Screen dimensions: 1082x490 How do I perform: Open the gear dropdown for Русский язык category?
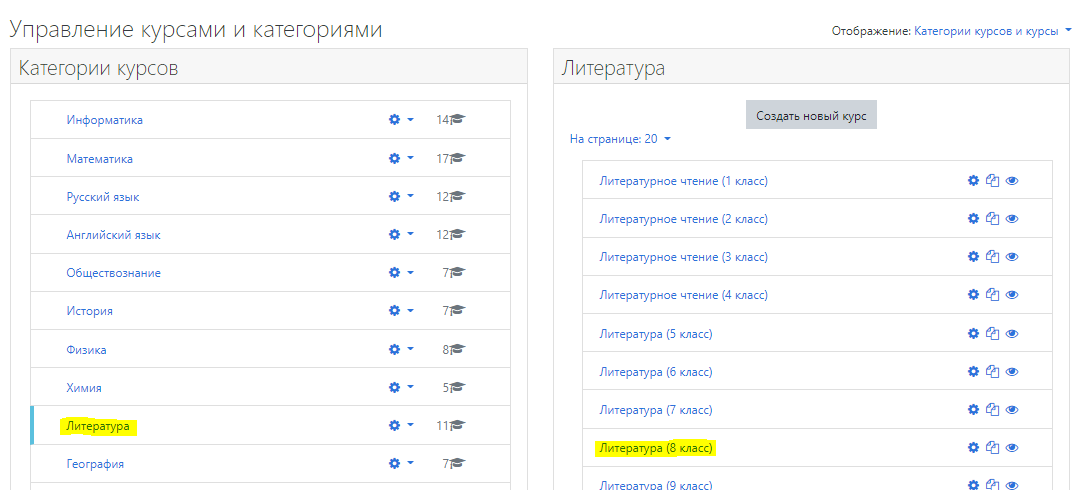(400, 197)
